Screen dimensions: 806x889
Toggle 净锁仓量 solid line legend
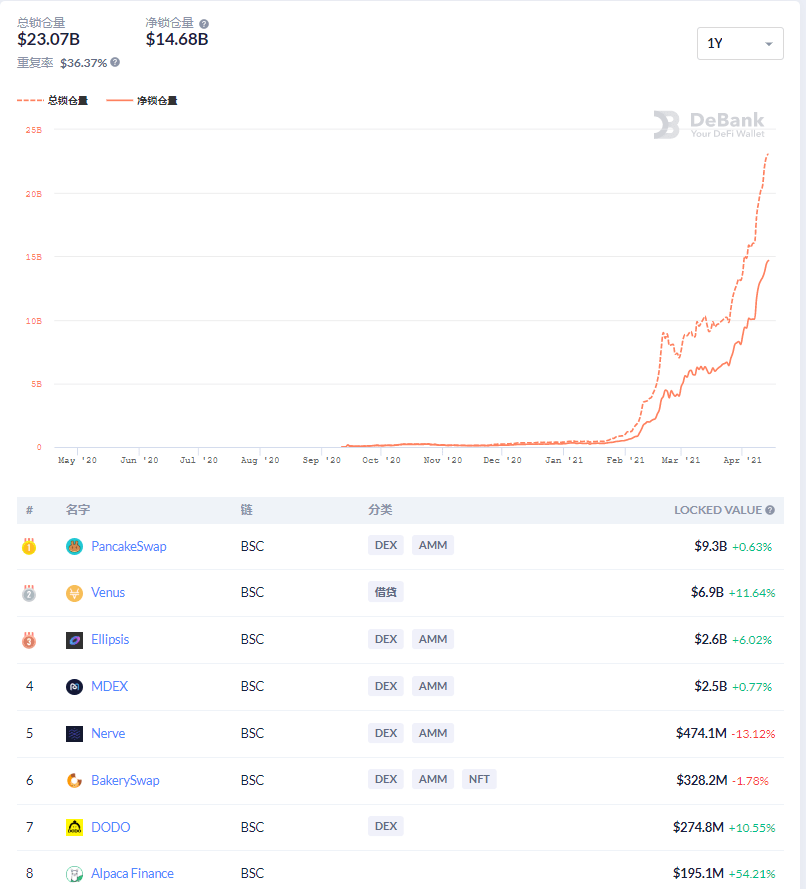[142, 100]
